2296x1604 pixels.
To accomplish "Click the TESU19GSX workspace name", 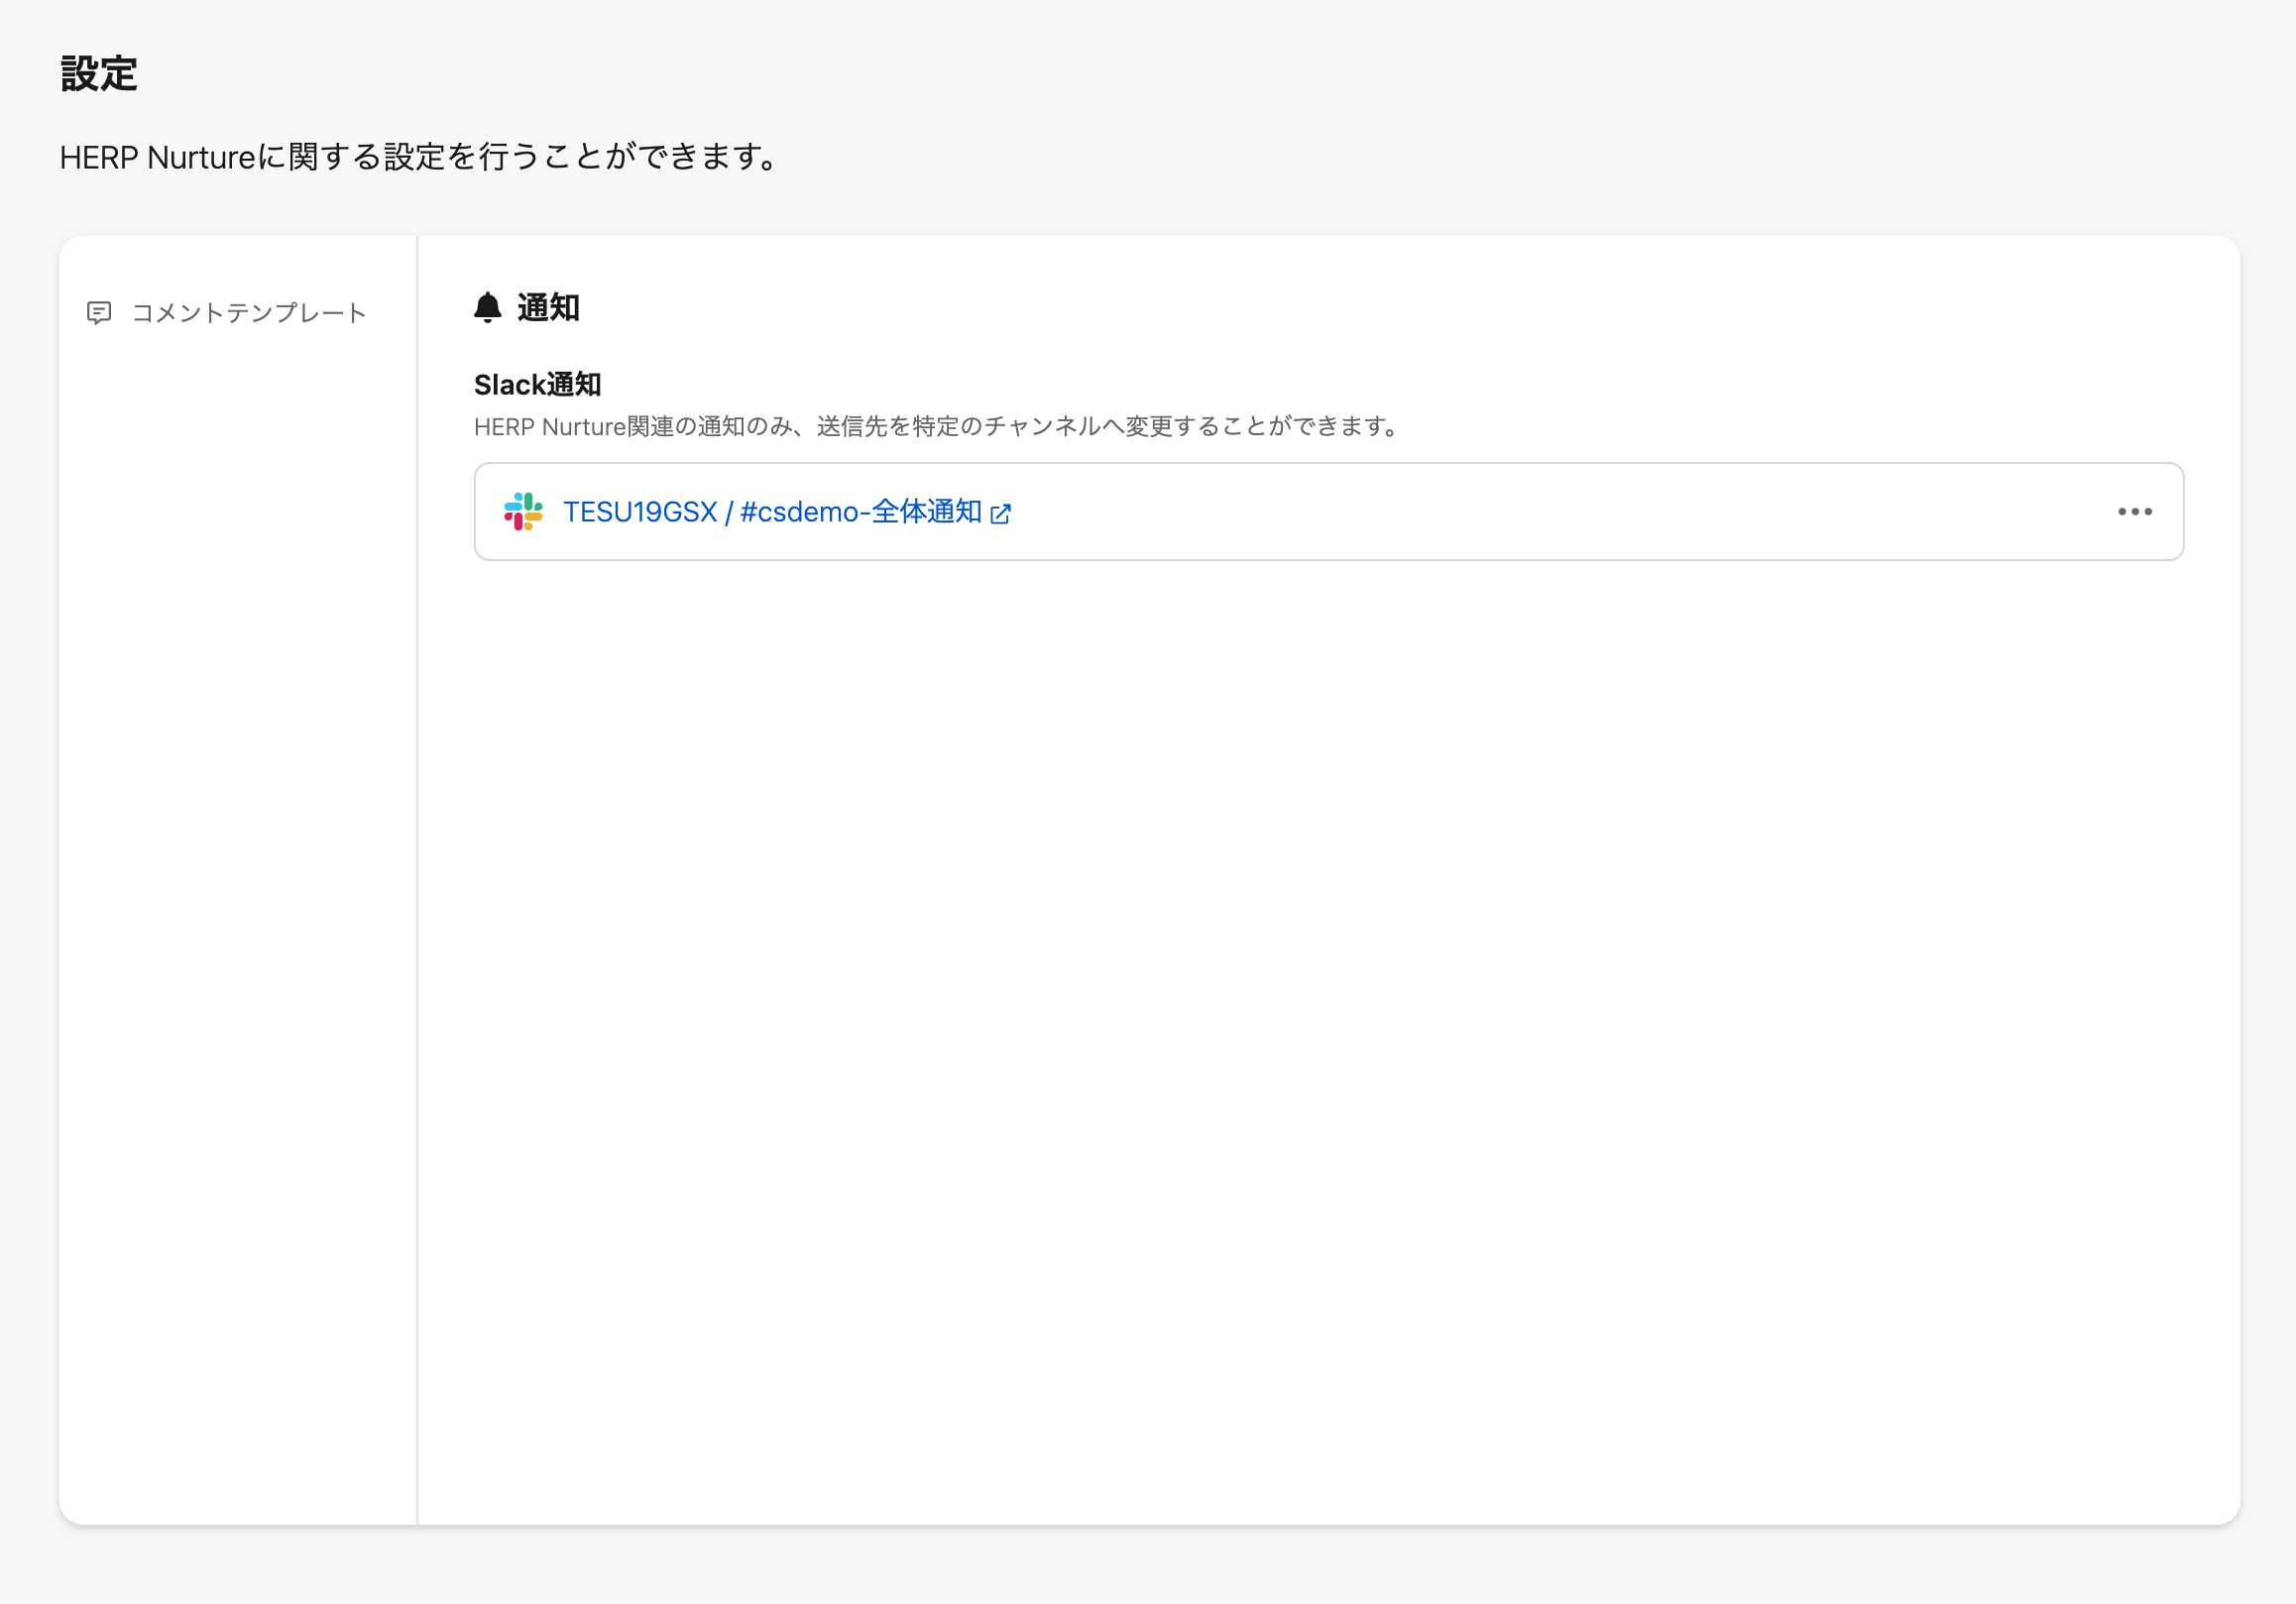I will click(640, 512).
